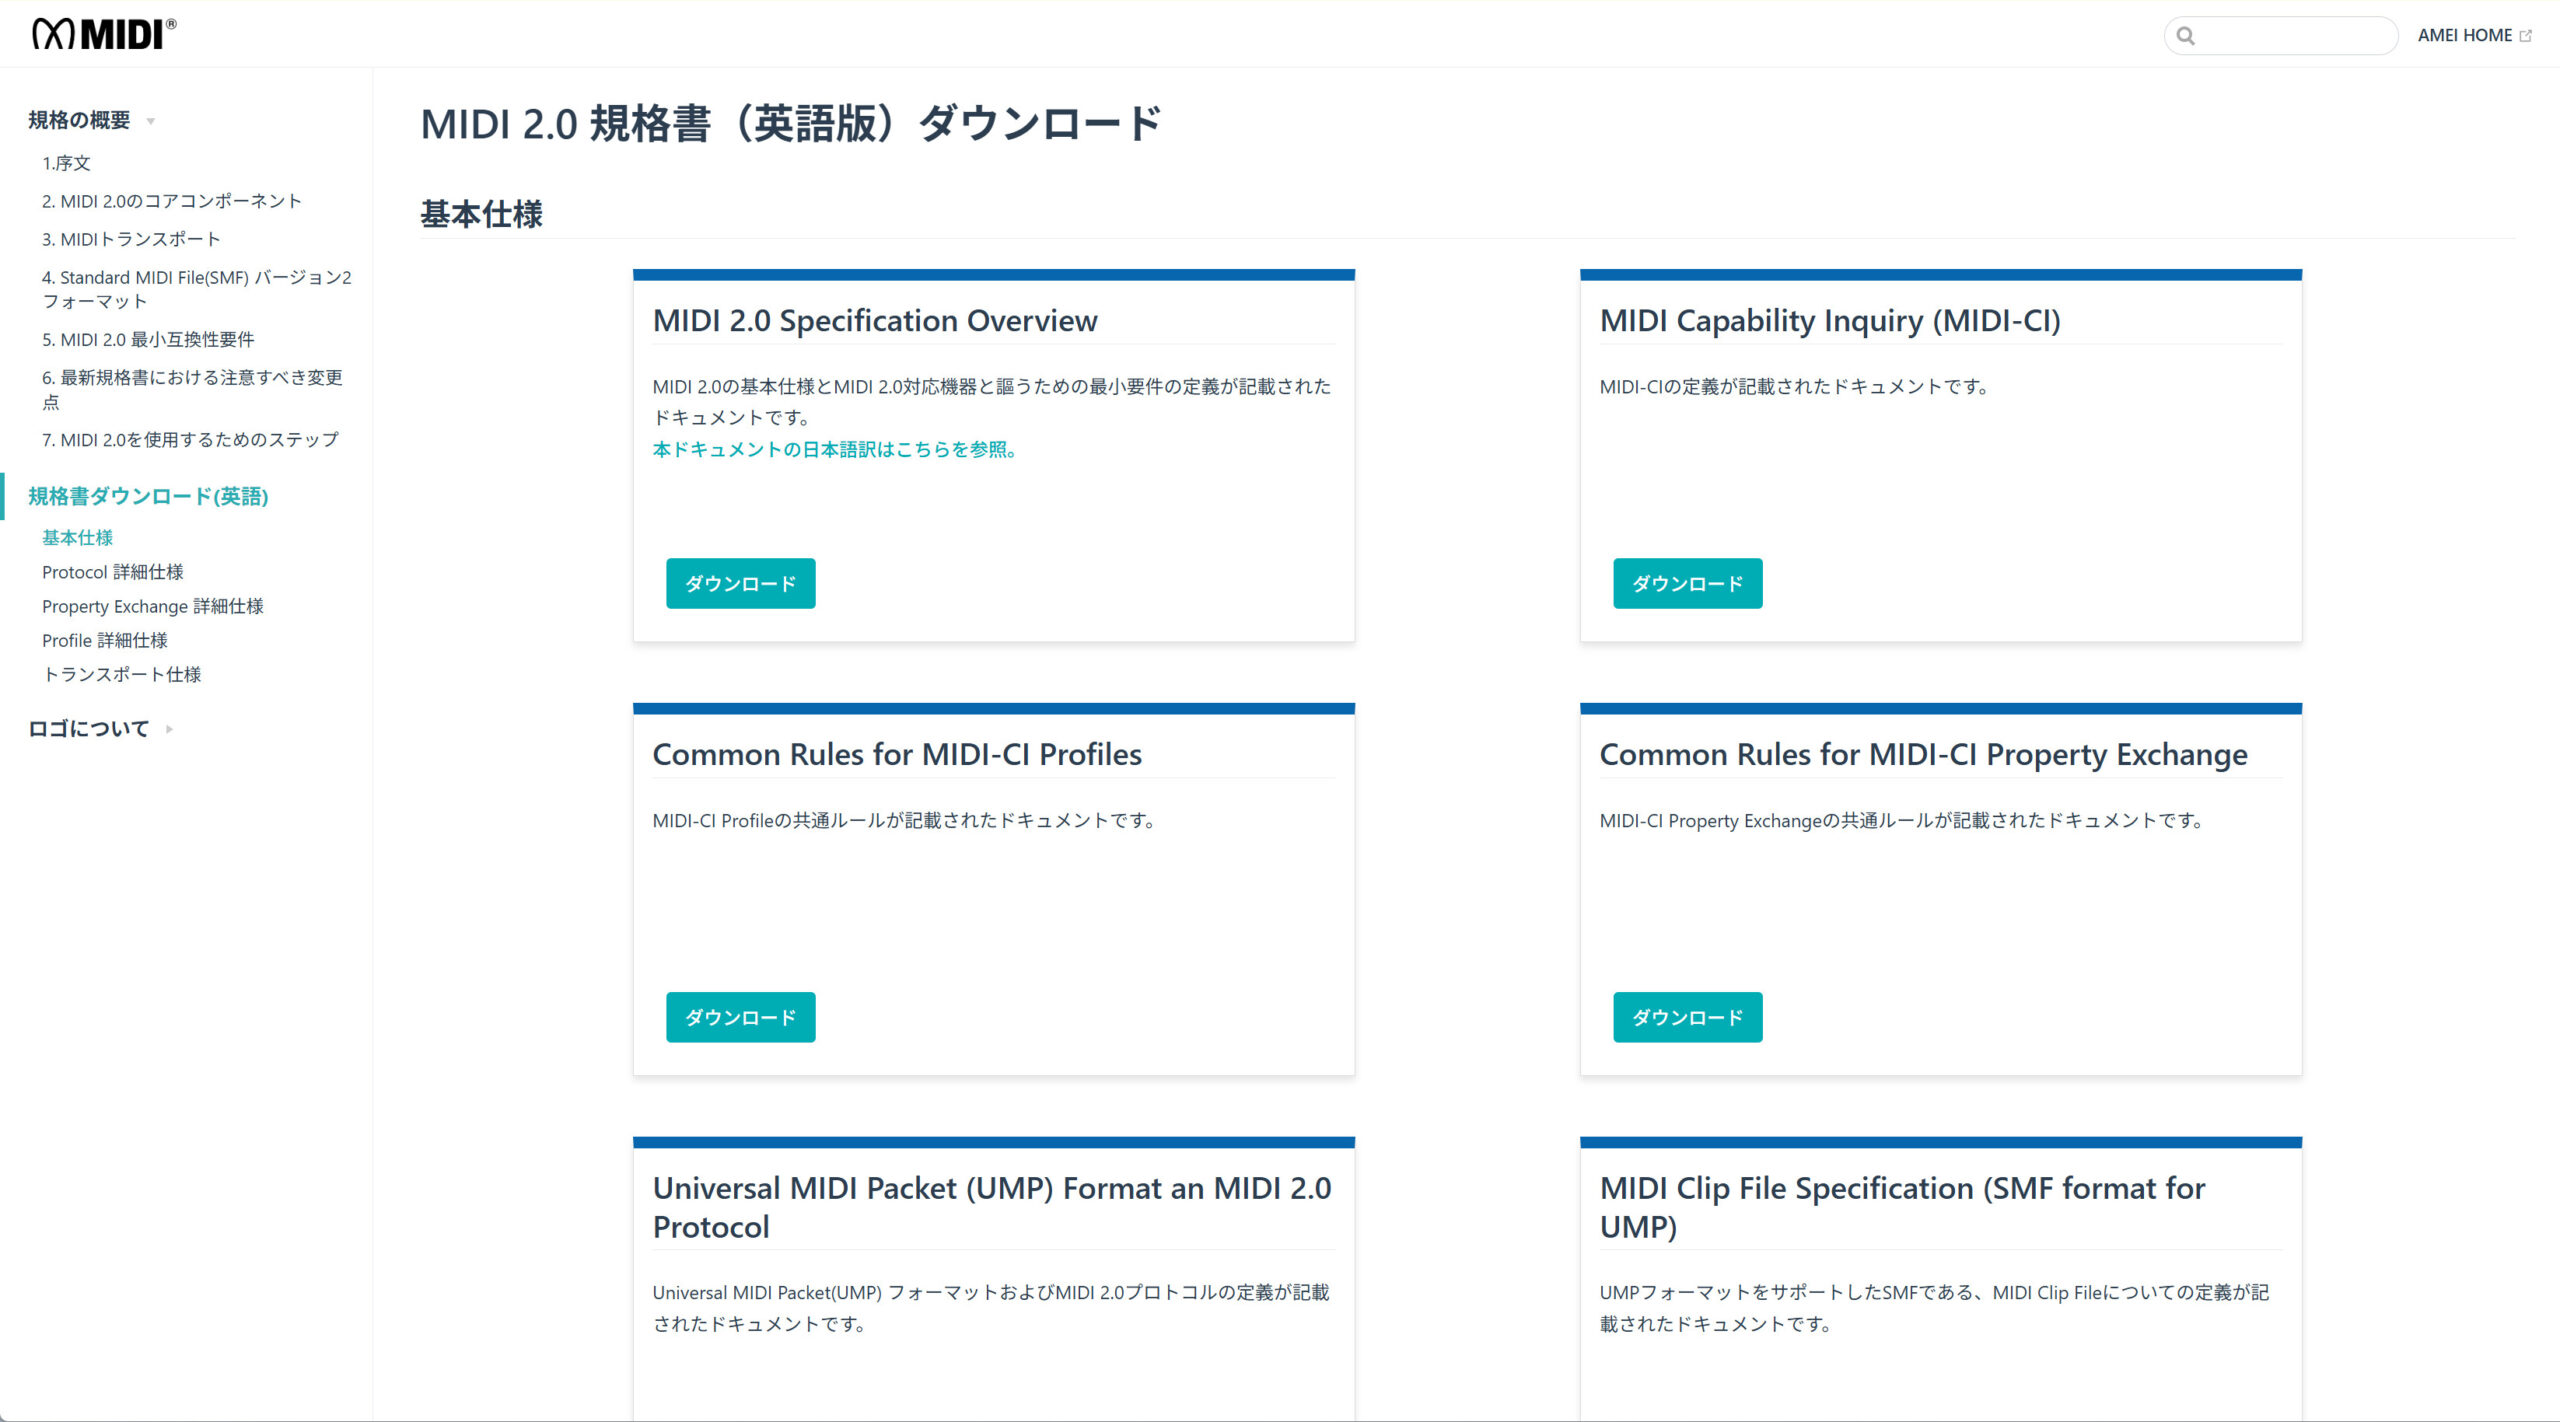Open the 規格の概要 sidebar heading
The height and width of the screenshot is (1422, 2560).
79,120
